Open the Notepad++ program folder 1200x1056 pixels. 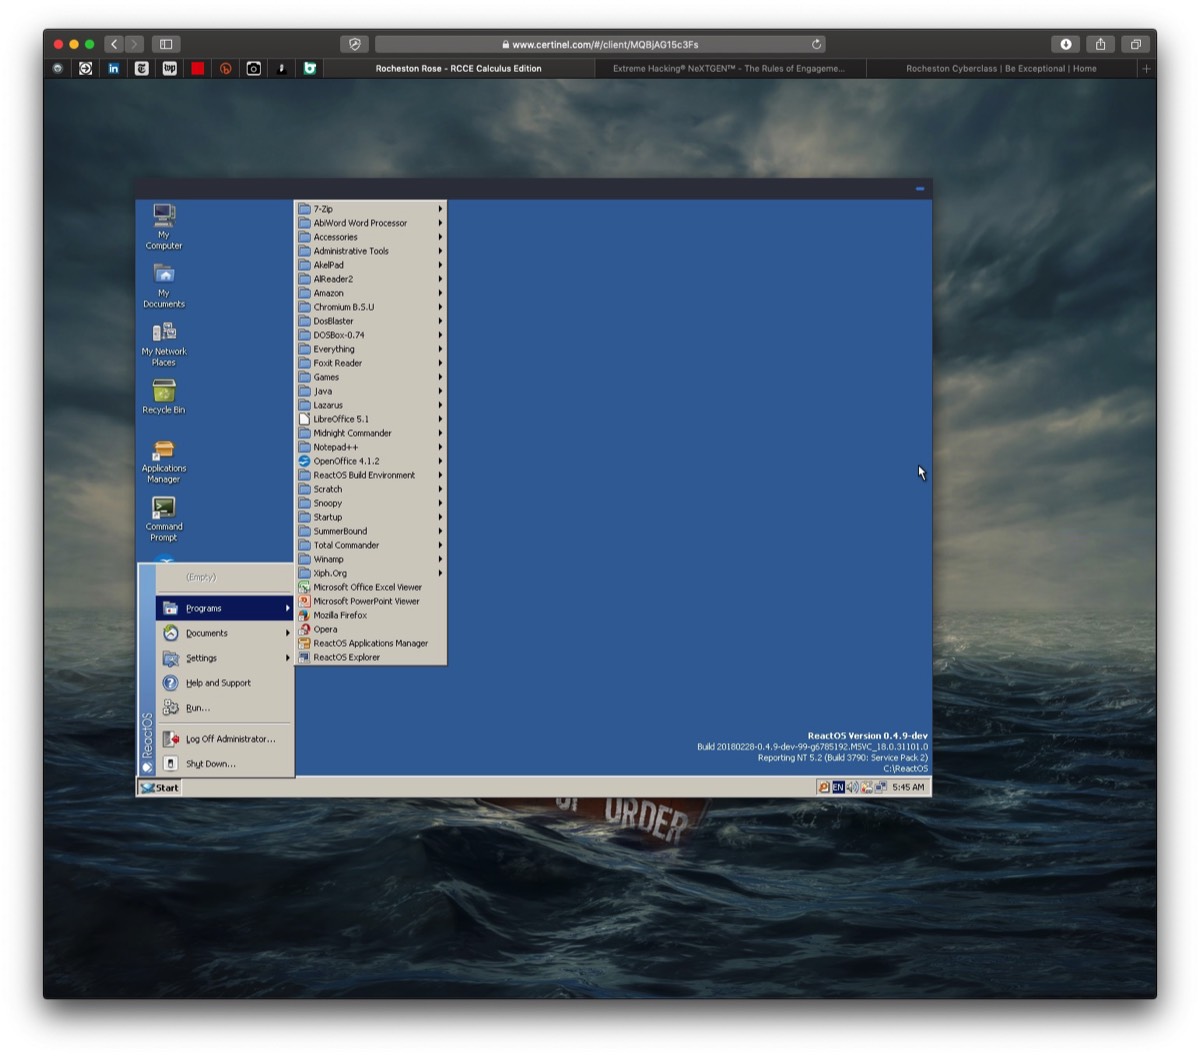371,447
